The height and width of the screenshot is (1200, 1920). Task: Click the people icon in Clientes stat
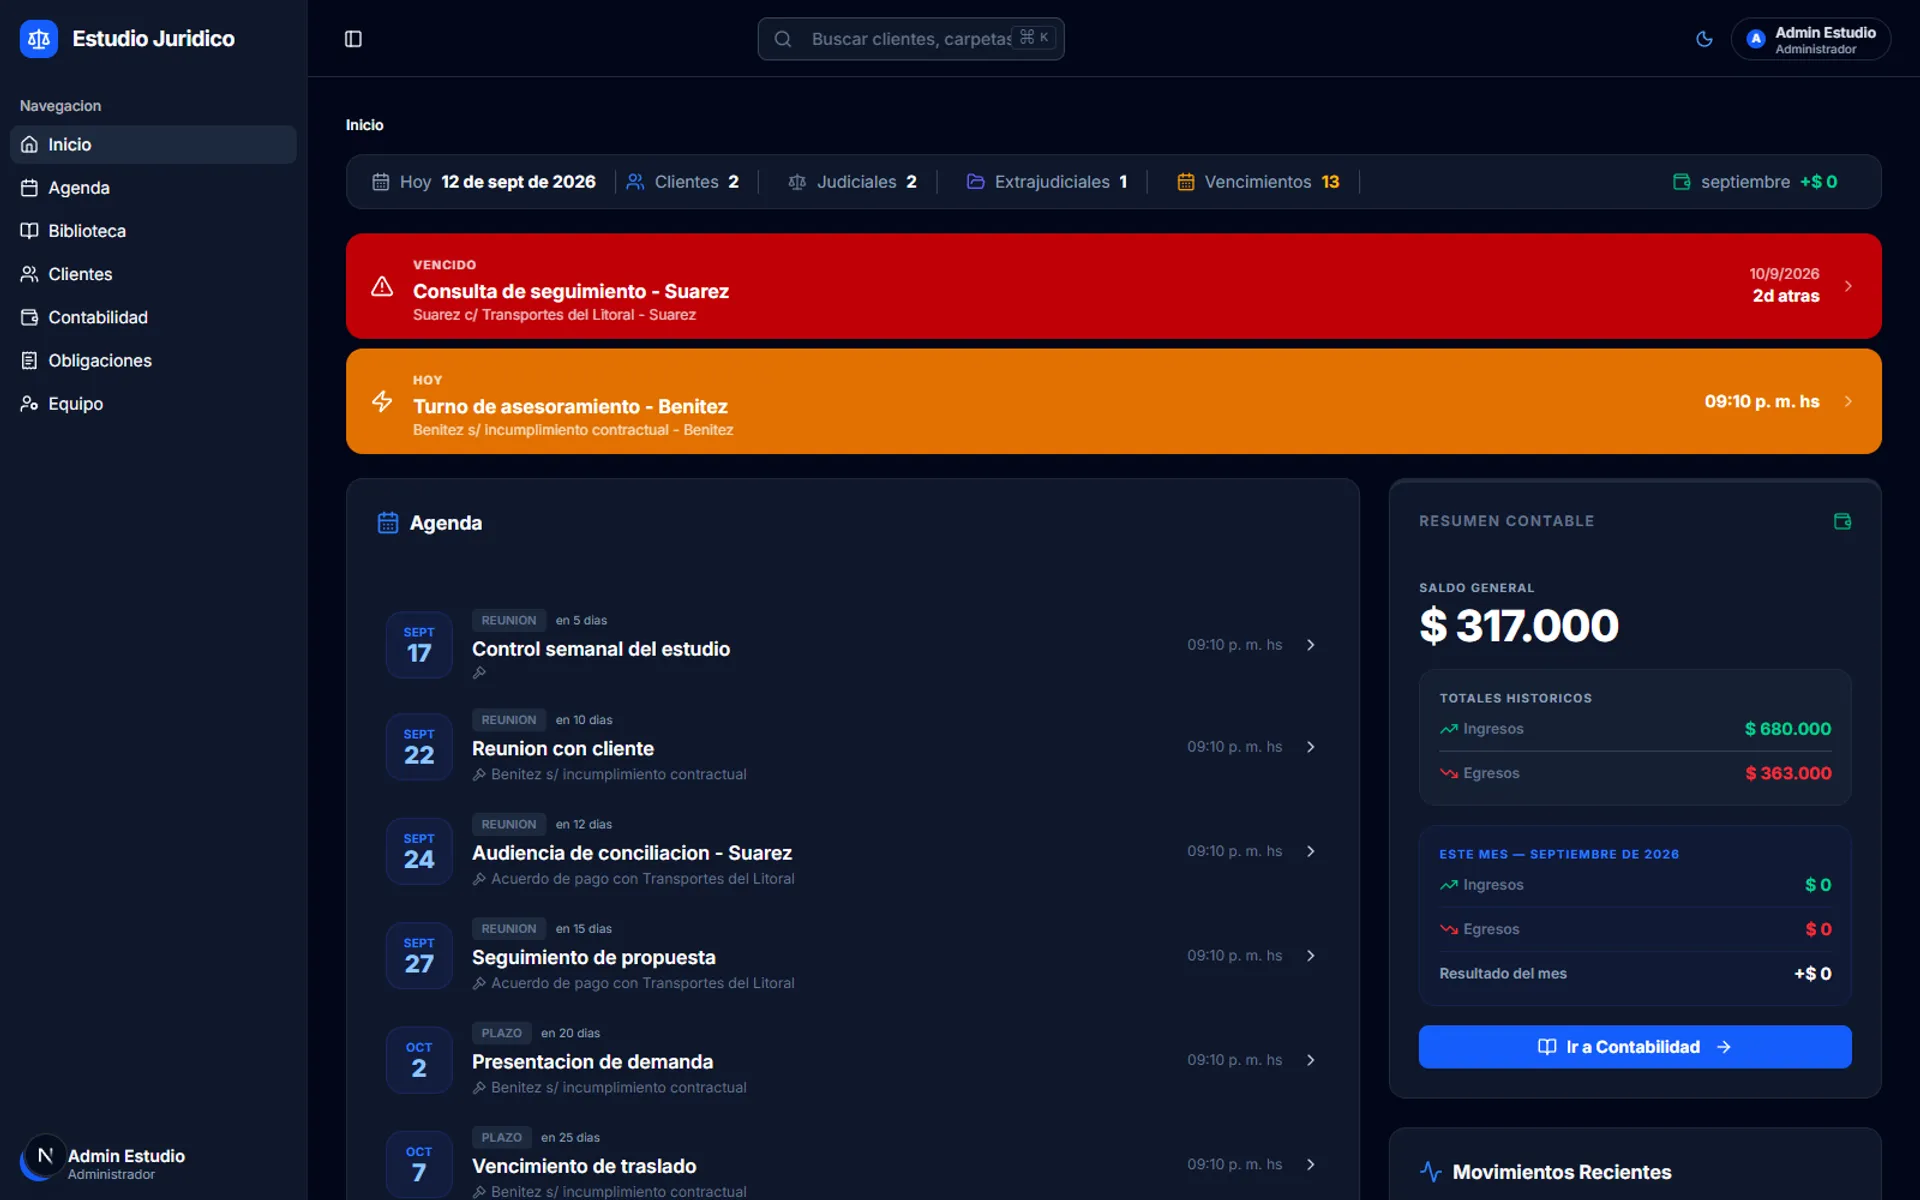point(635,182)
